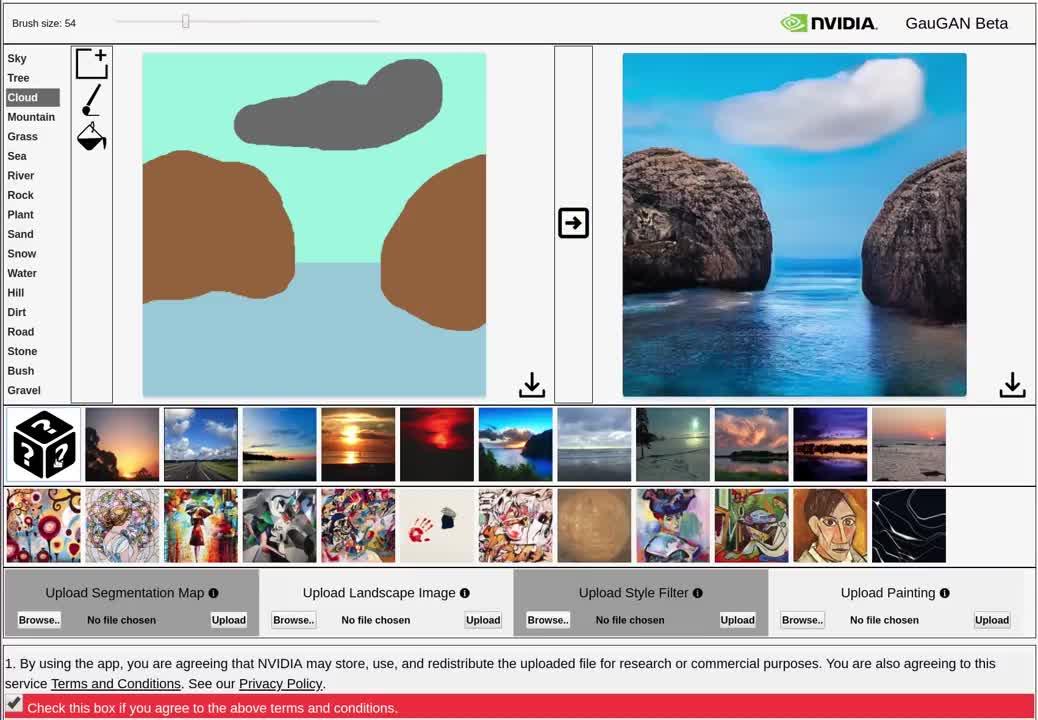Open info icon beside Upload Style Filter
Viewport: 1038px width, 720px height.
[x=697, y=593]
